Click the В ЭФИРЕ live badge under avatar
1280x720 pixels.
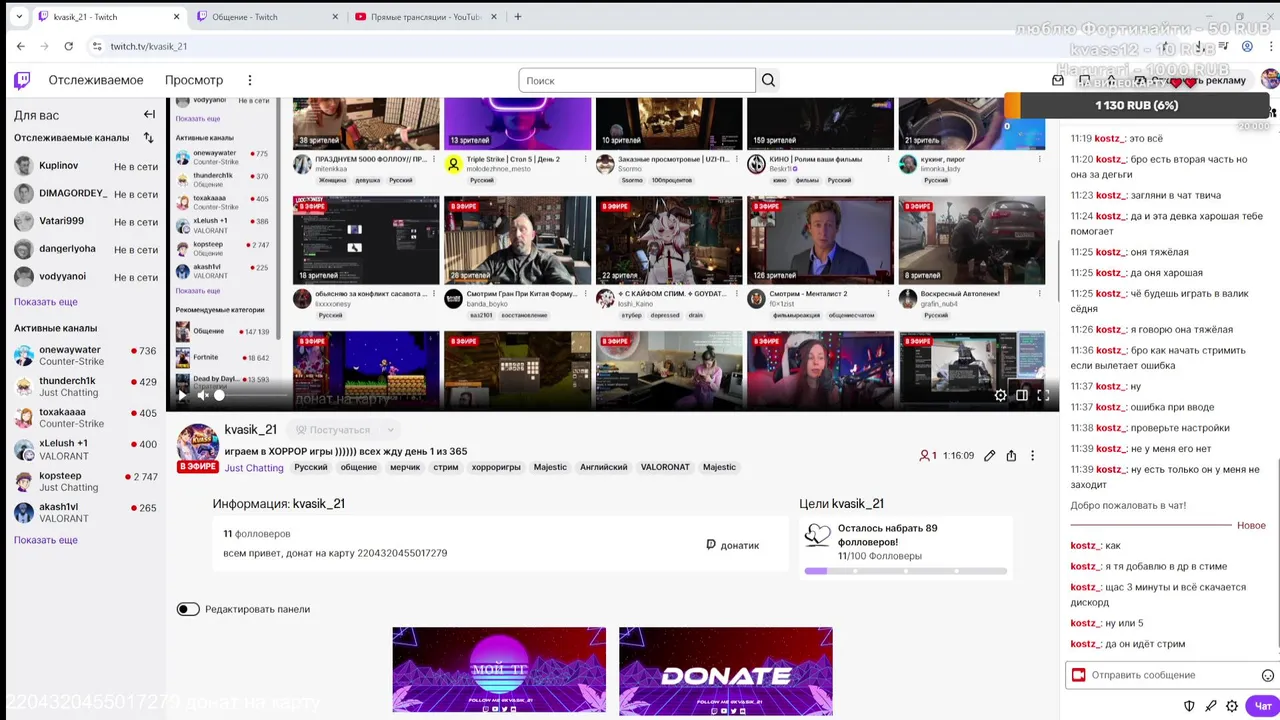point(198,467)
